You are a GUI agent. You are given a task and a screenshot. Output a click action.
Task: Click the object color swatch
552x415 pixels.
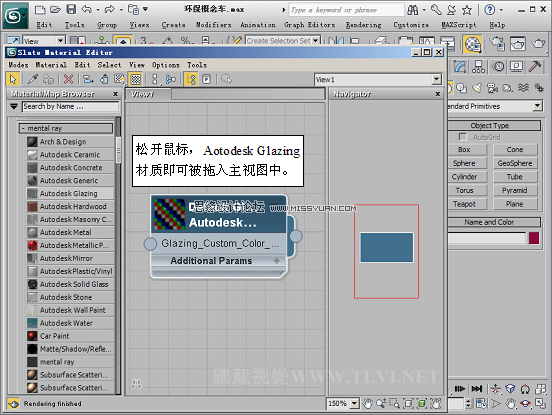click(x=534, y=238)
